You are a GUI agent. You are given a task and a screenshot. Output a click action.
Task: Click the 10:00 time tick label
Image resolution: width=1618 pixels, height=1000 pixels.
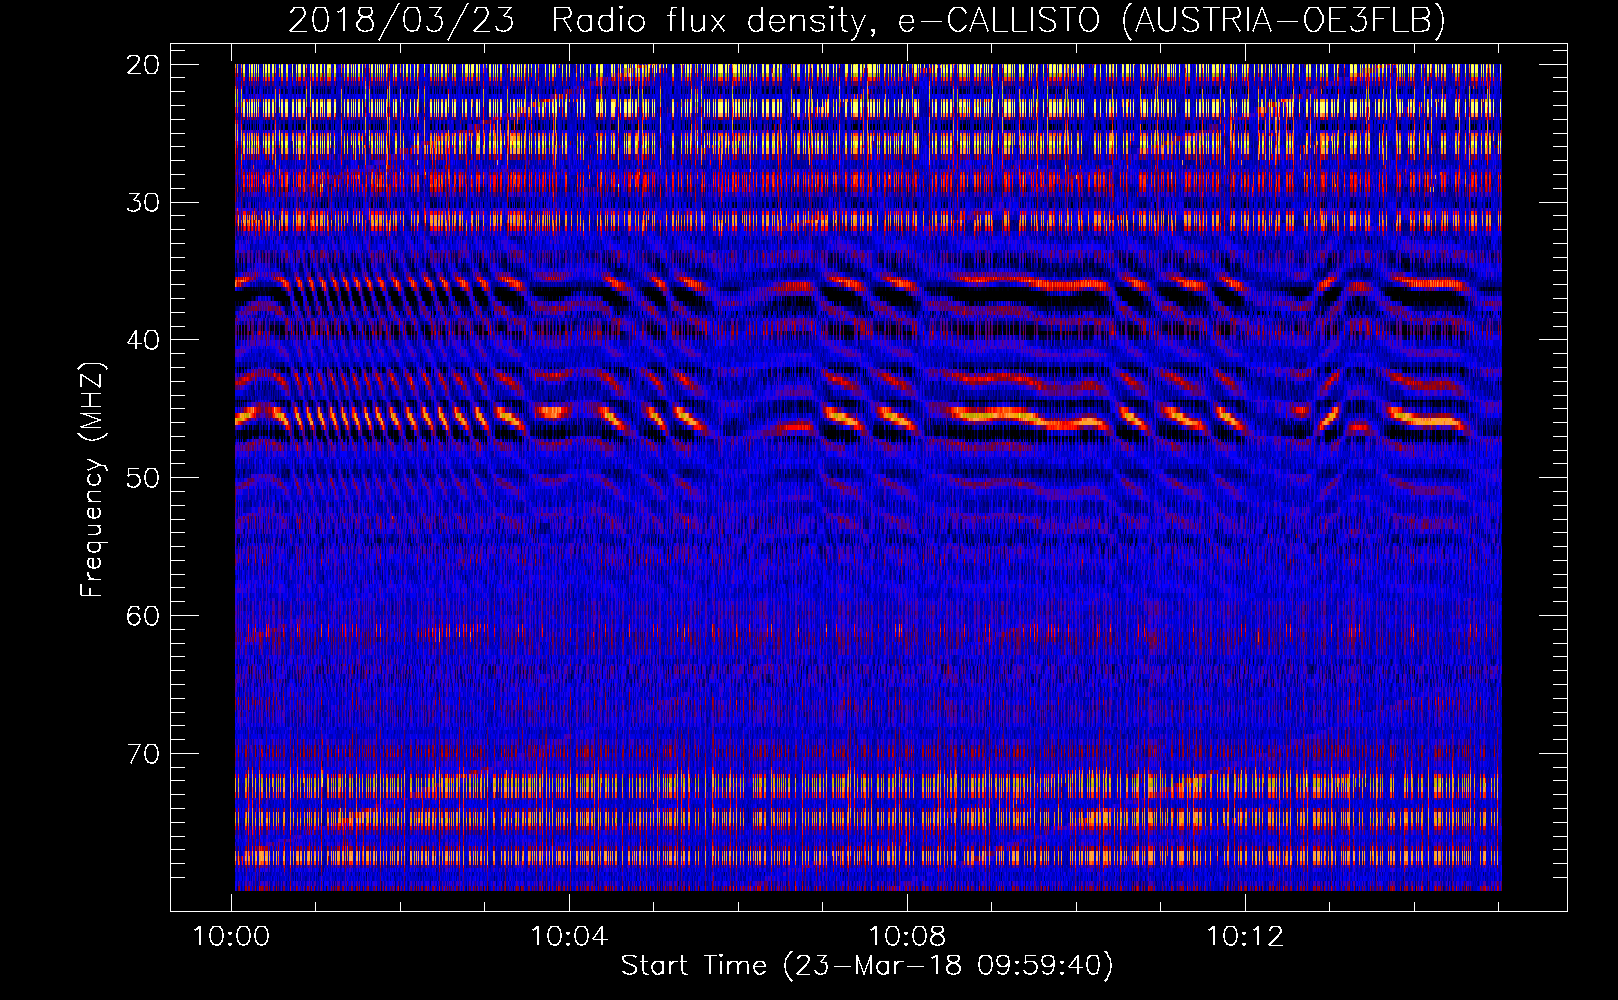(x=232, y=937)
